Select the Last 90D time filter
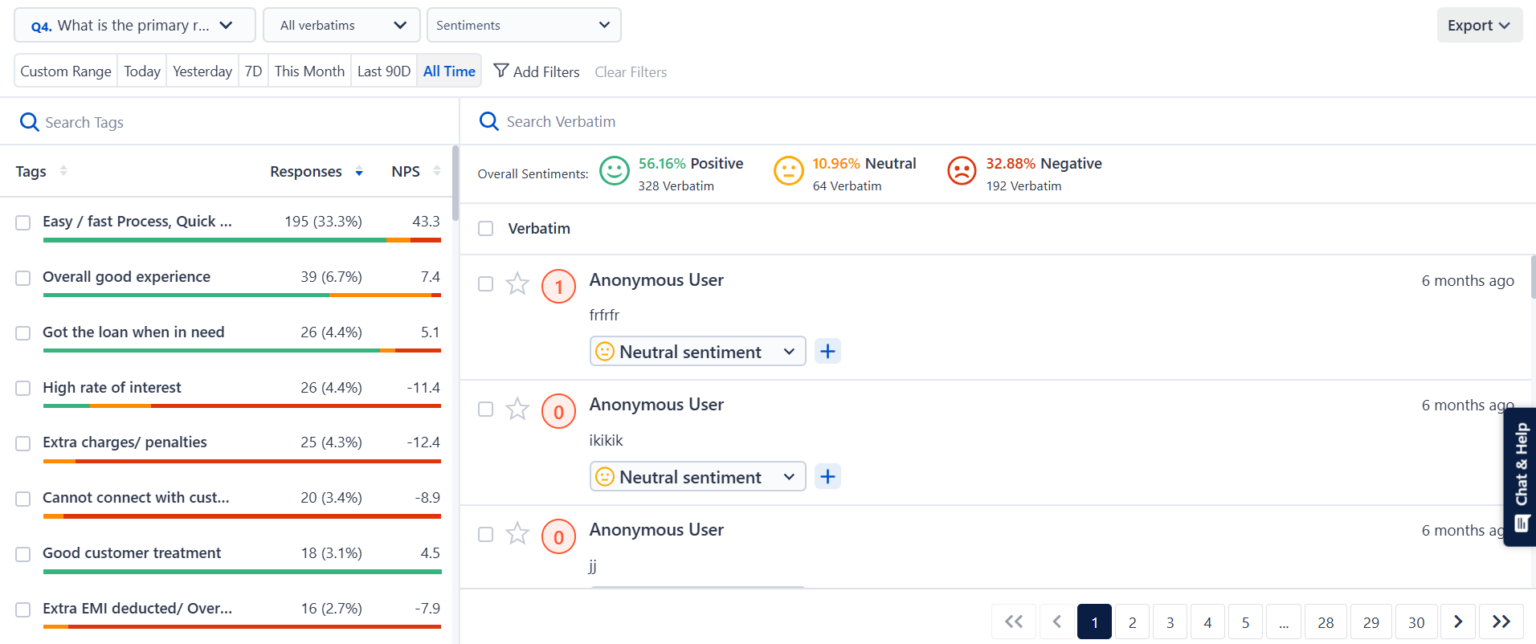This screenshot has width=1536, height=644. [383, 71]
